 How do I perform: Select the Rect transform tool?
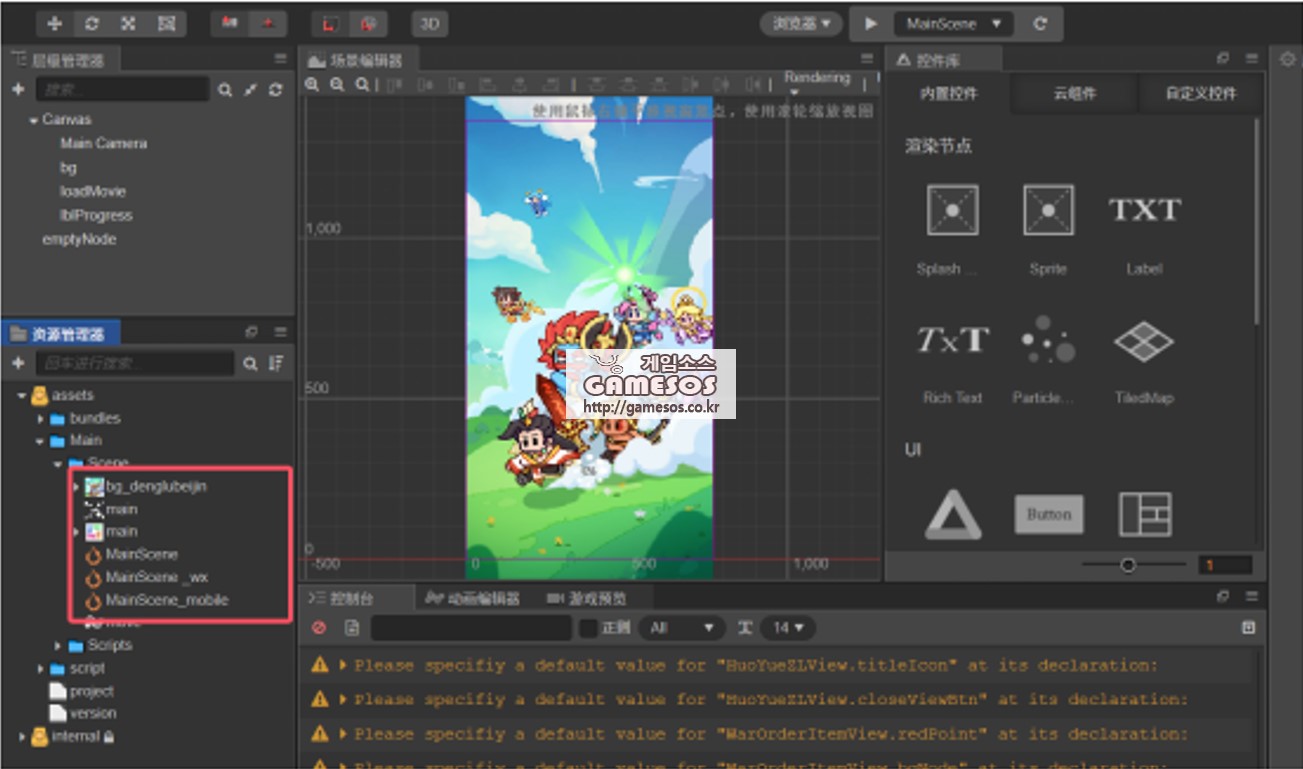tap(166, 24)
